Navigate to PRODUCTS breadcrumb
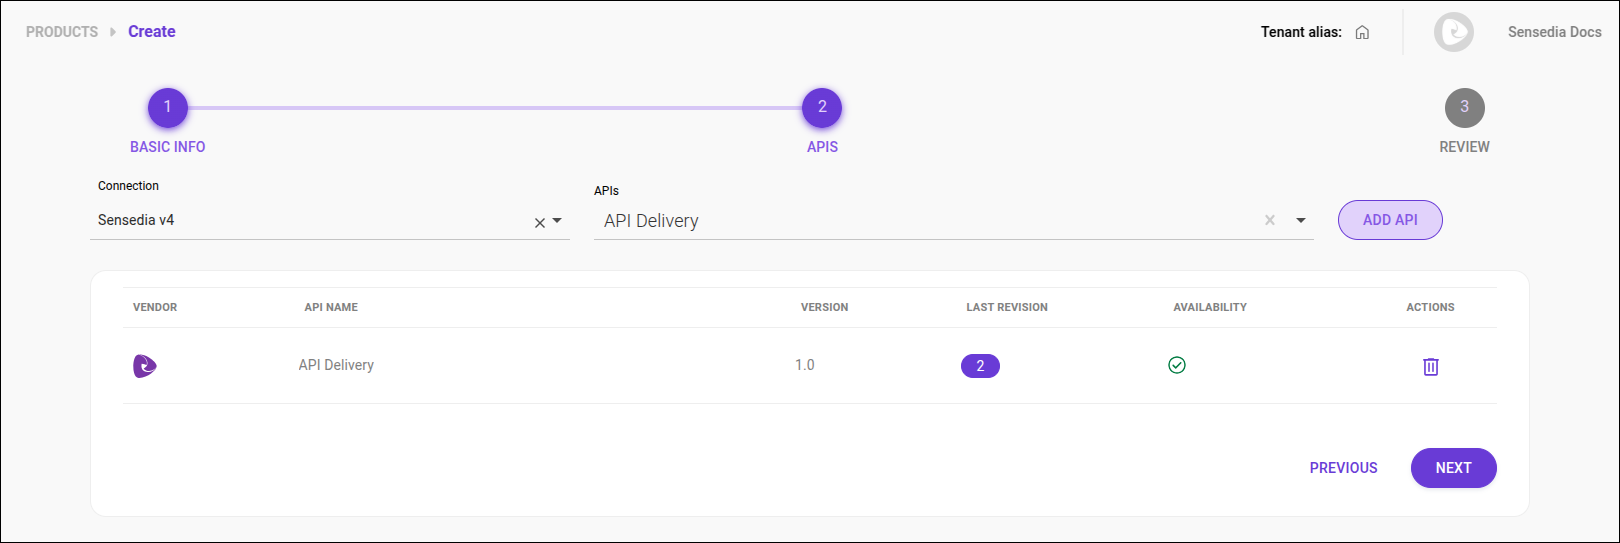The height and width of the screenshot is (543, 1620). coord(62,32)
